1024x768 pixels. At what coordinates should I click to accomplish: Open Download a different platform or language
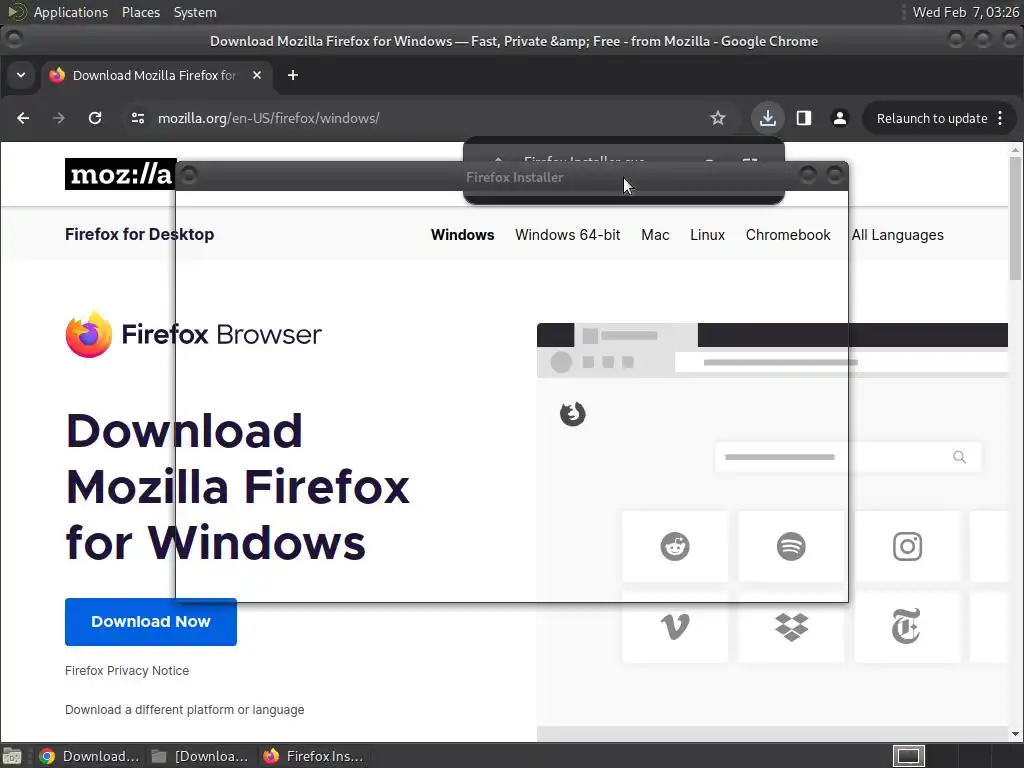coord(184,710)
